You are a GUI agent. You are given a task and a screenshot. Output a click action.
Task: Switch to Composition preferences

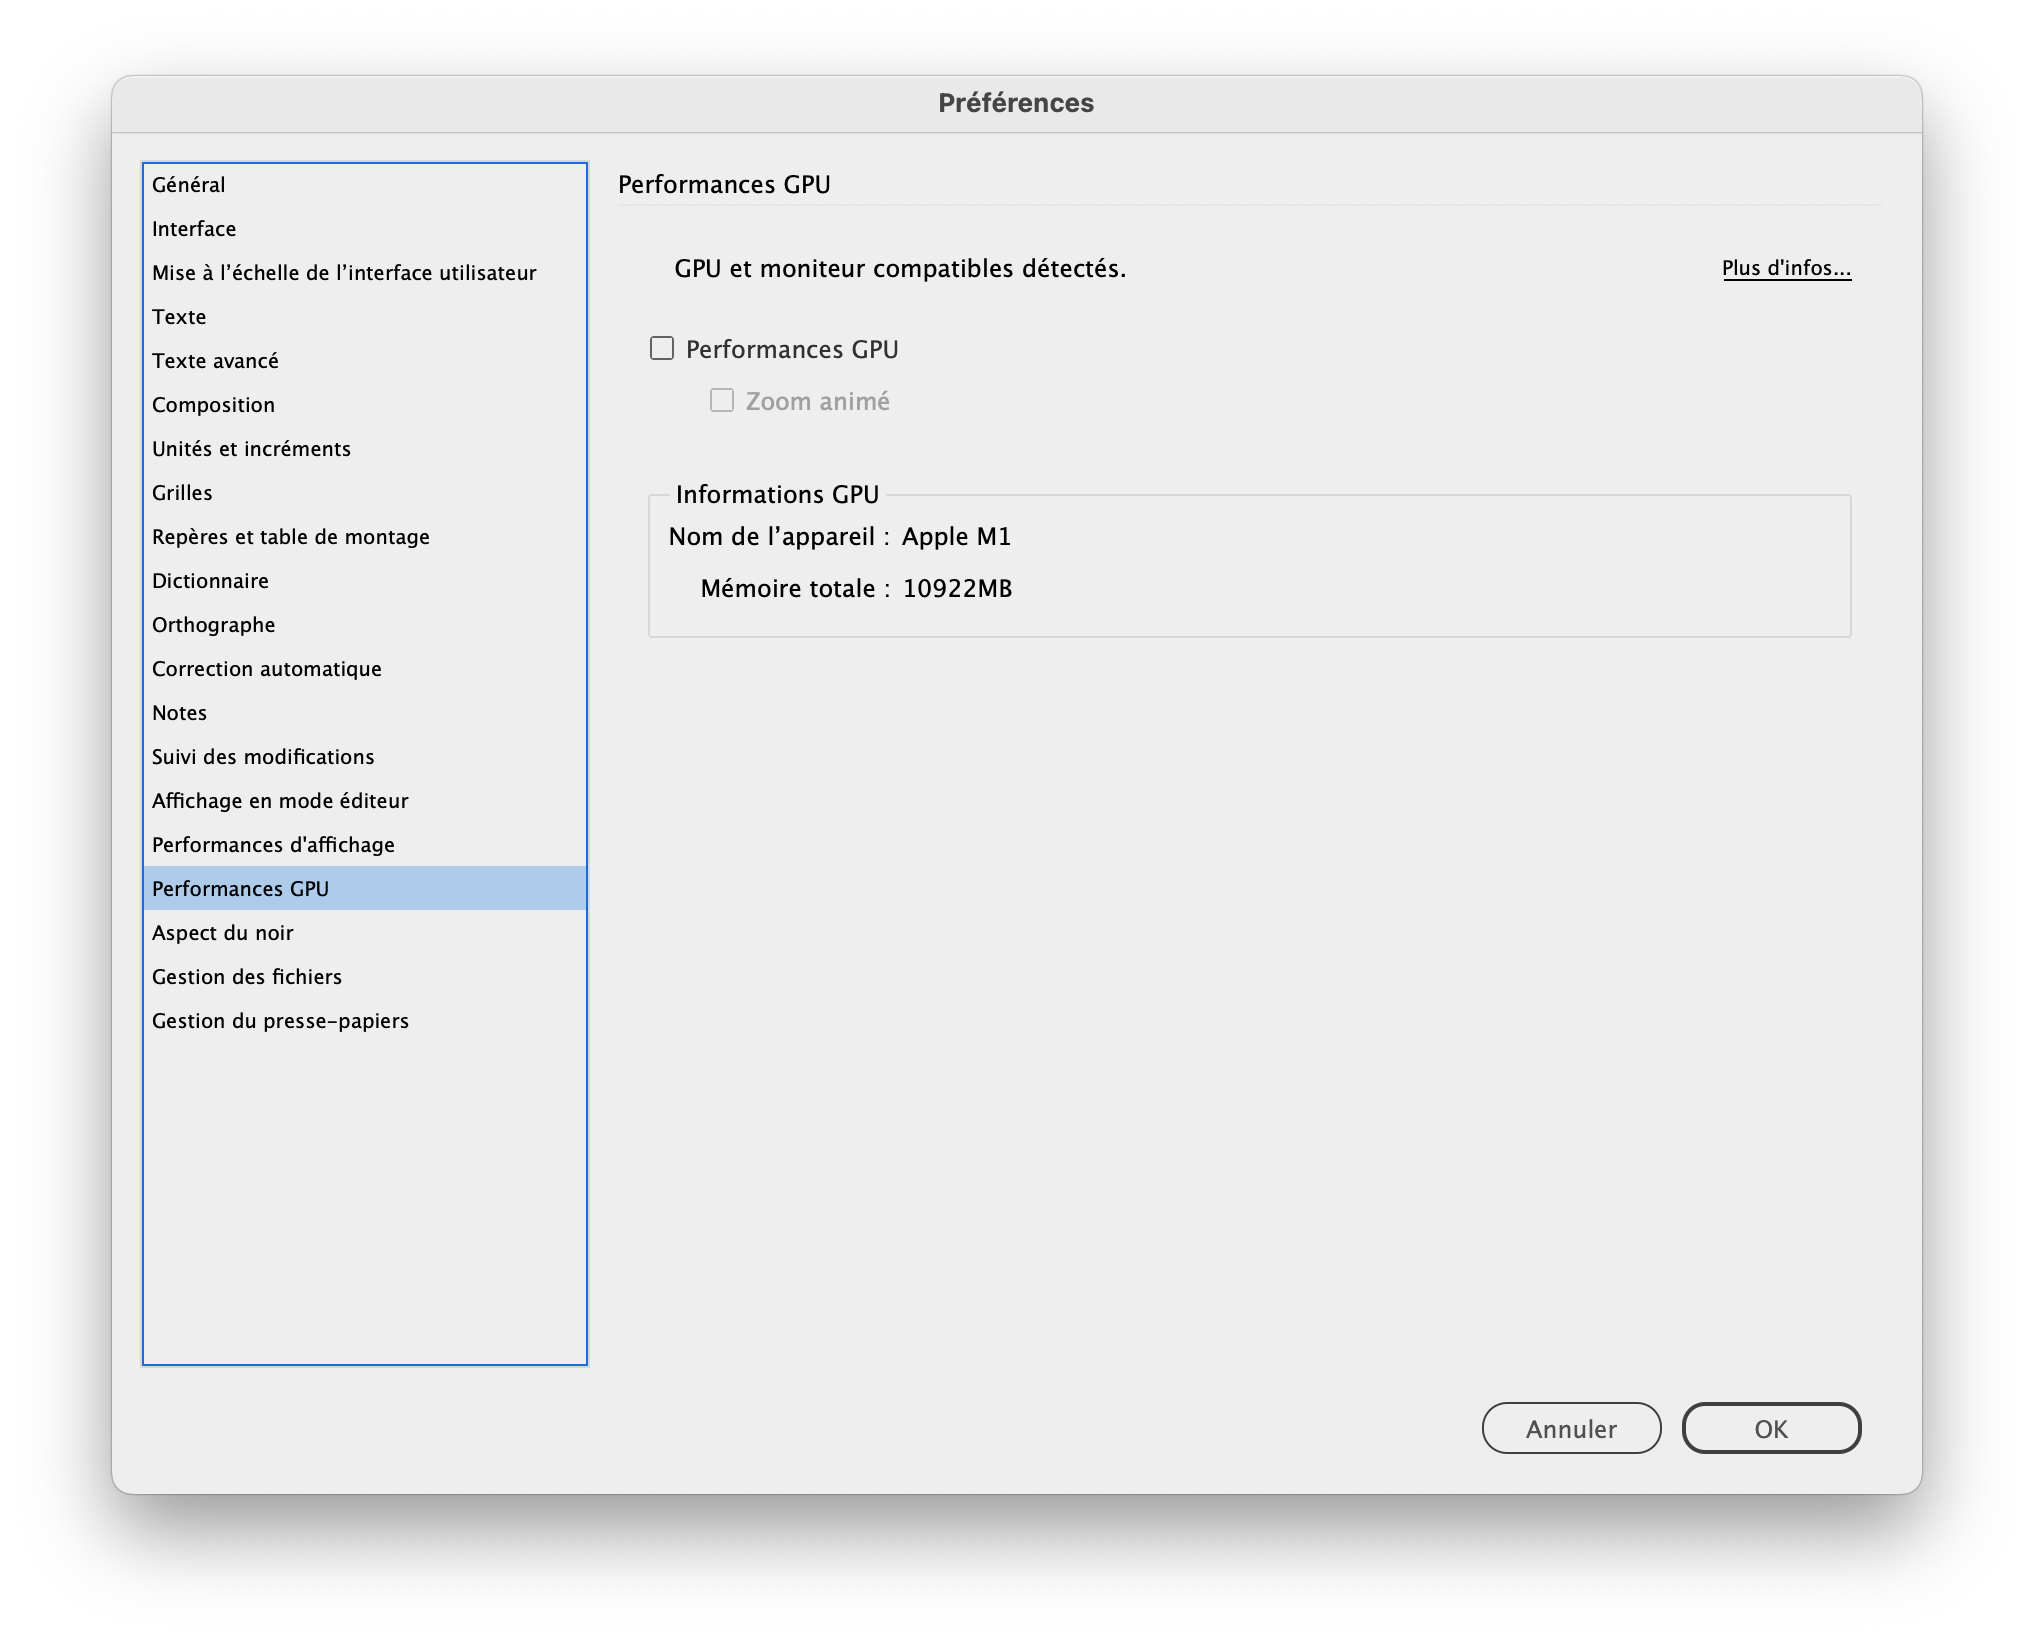tap(213, 405)
